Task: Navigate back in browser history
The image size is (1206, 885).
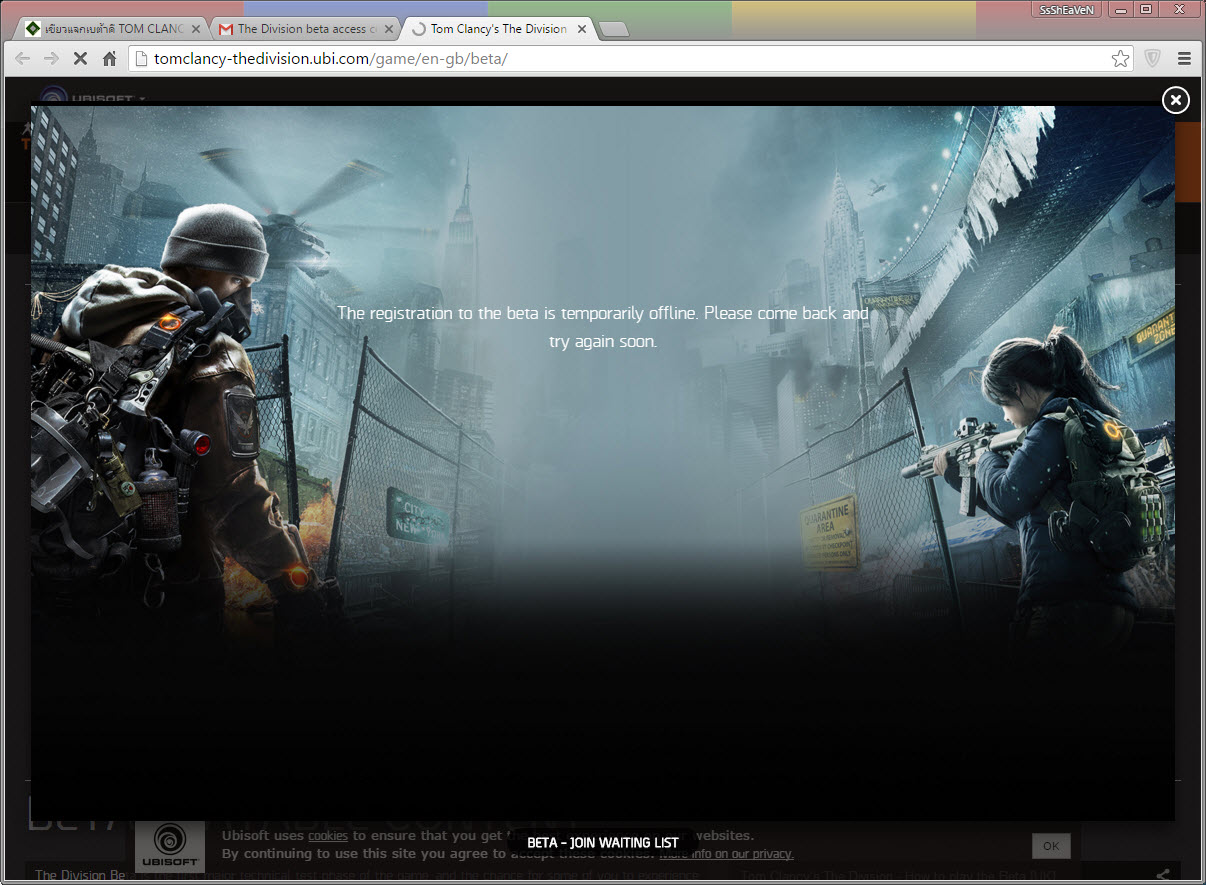Action: [x=22, y=59]
